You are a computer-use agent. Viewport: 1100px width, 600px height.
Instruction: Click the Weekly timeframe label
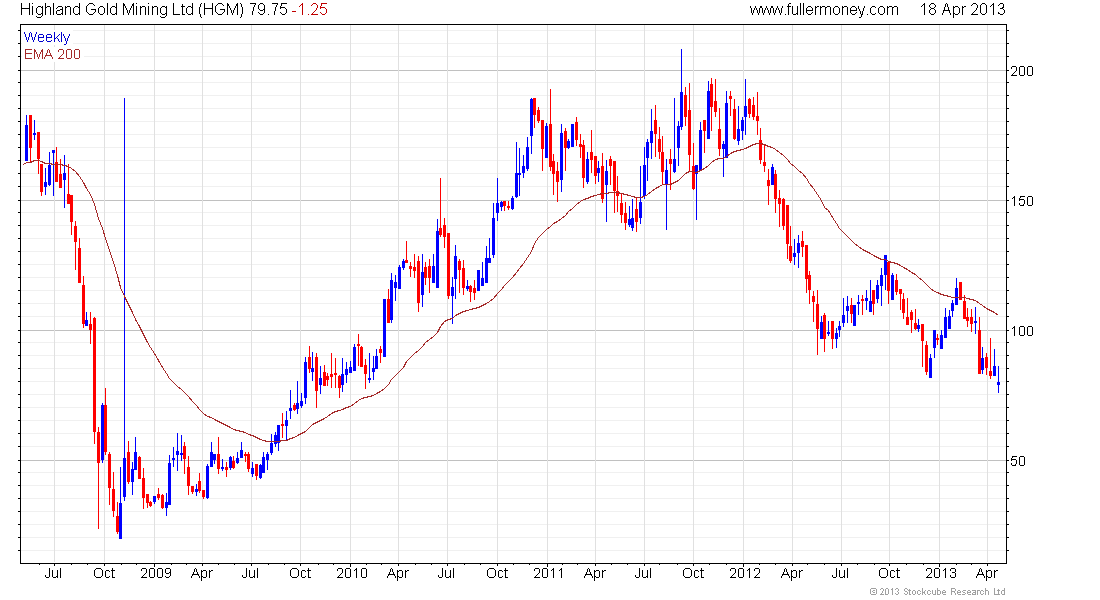(47, 37)
